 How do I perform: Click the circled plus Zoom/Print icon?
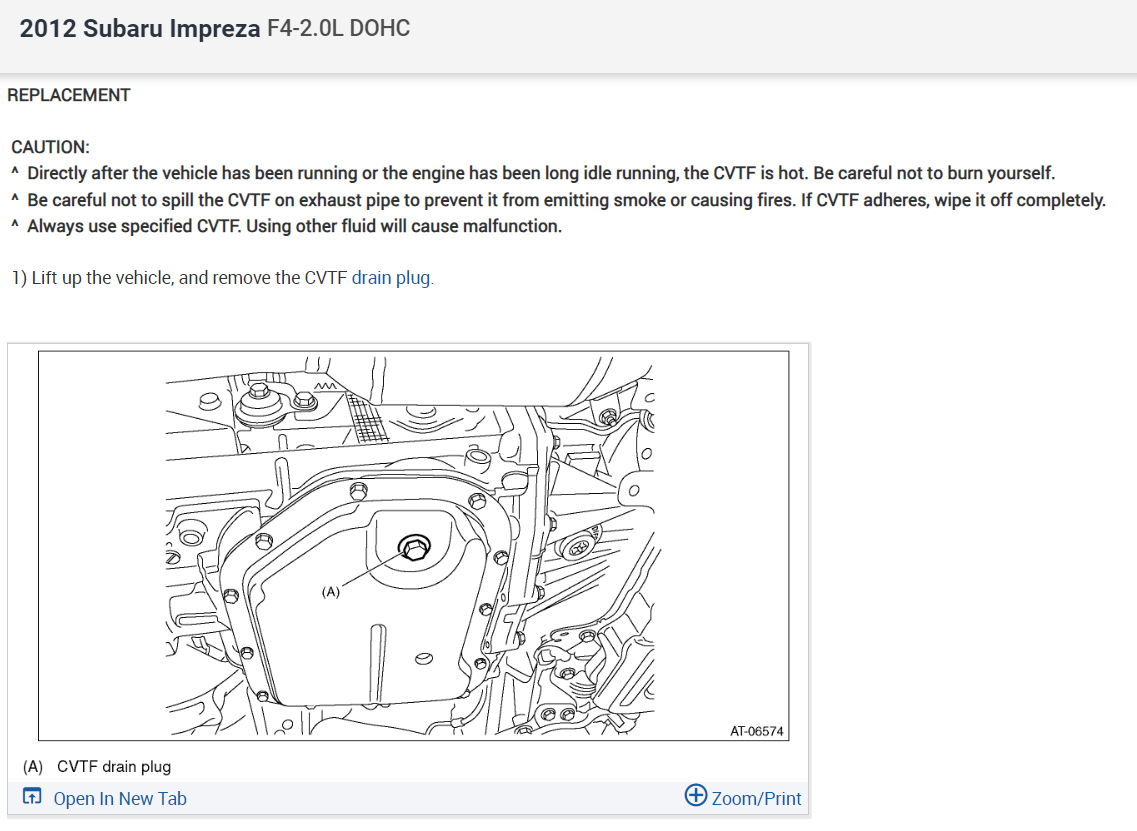tap(696, 796)
